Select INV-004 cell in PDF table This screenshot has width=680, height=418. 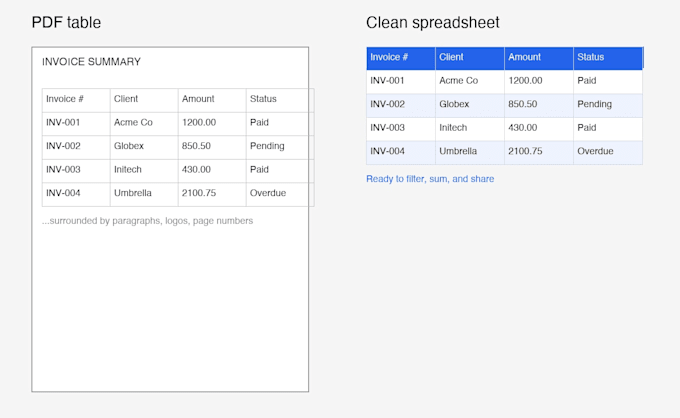click(76, 194)
